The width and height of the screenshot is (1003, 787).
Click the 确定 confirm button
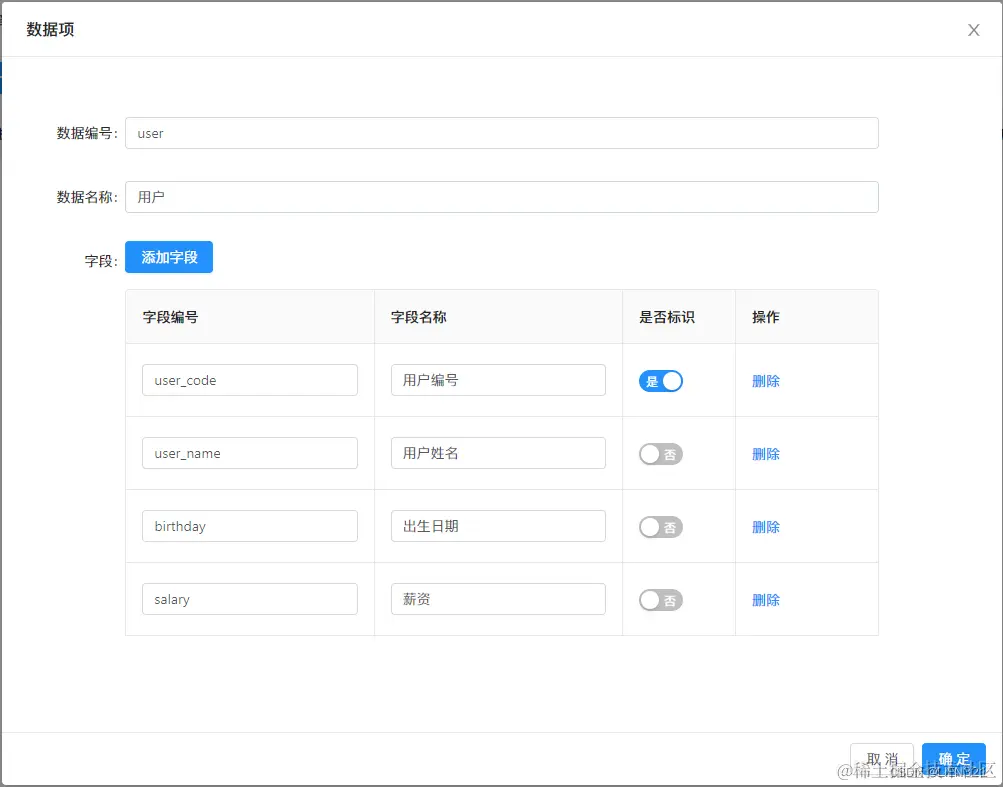point(953,758)
